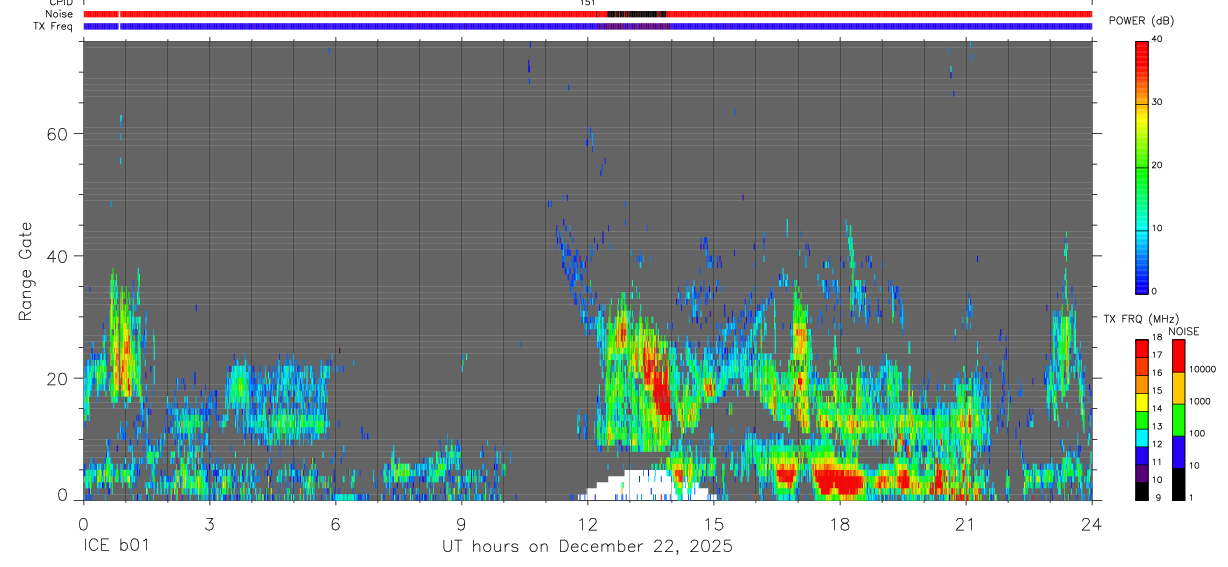The height and width of the screenshot is (567, 1228).
Task: Click the 21 tick on UT hours axis
Action: (x=965, y=524)
